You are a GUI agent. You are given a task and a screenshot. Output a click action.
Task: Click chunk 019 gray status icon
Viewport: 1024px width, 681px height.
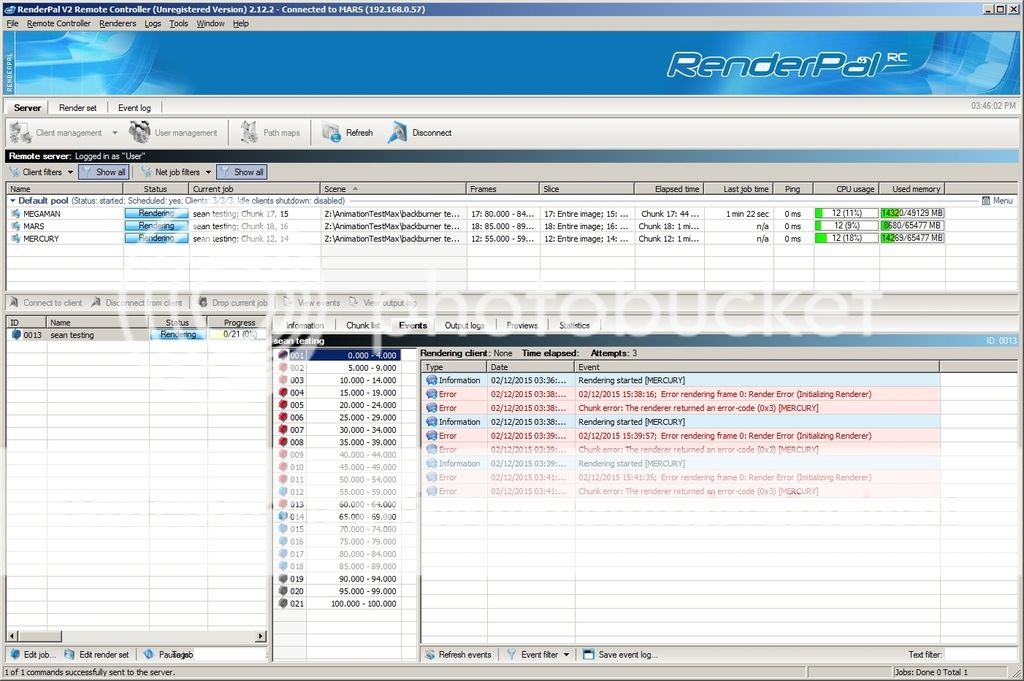(283, 578)
